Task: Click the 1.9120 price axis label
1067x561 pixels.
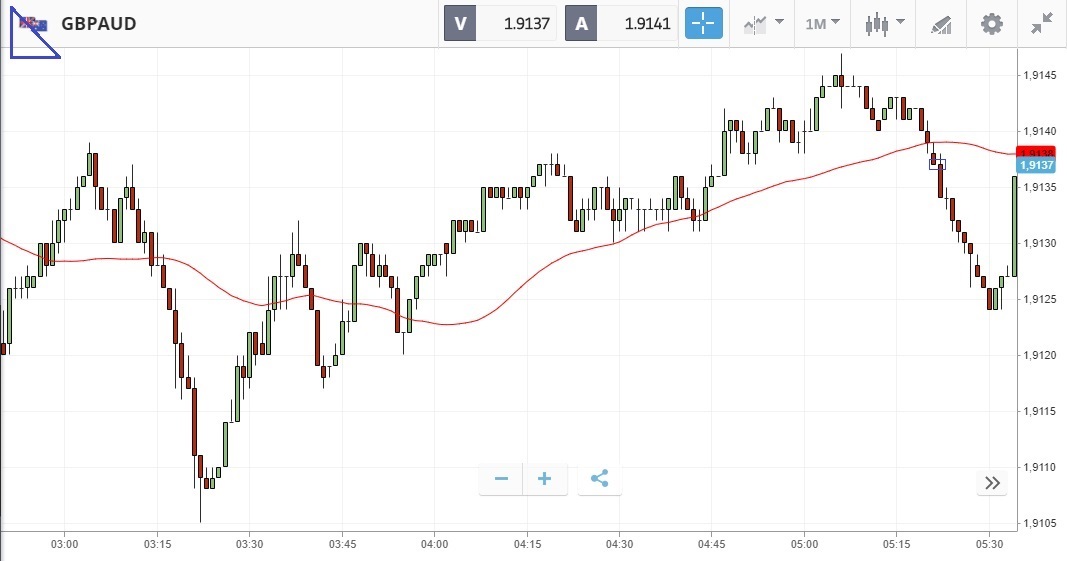Action: (1042, 355)
